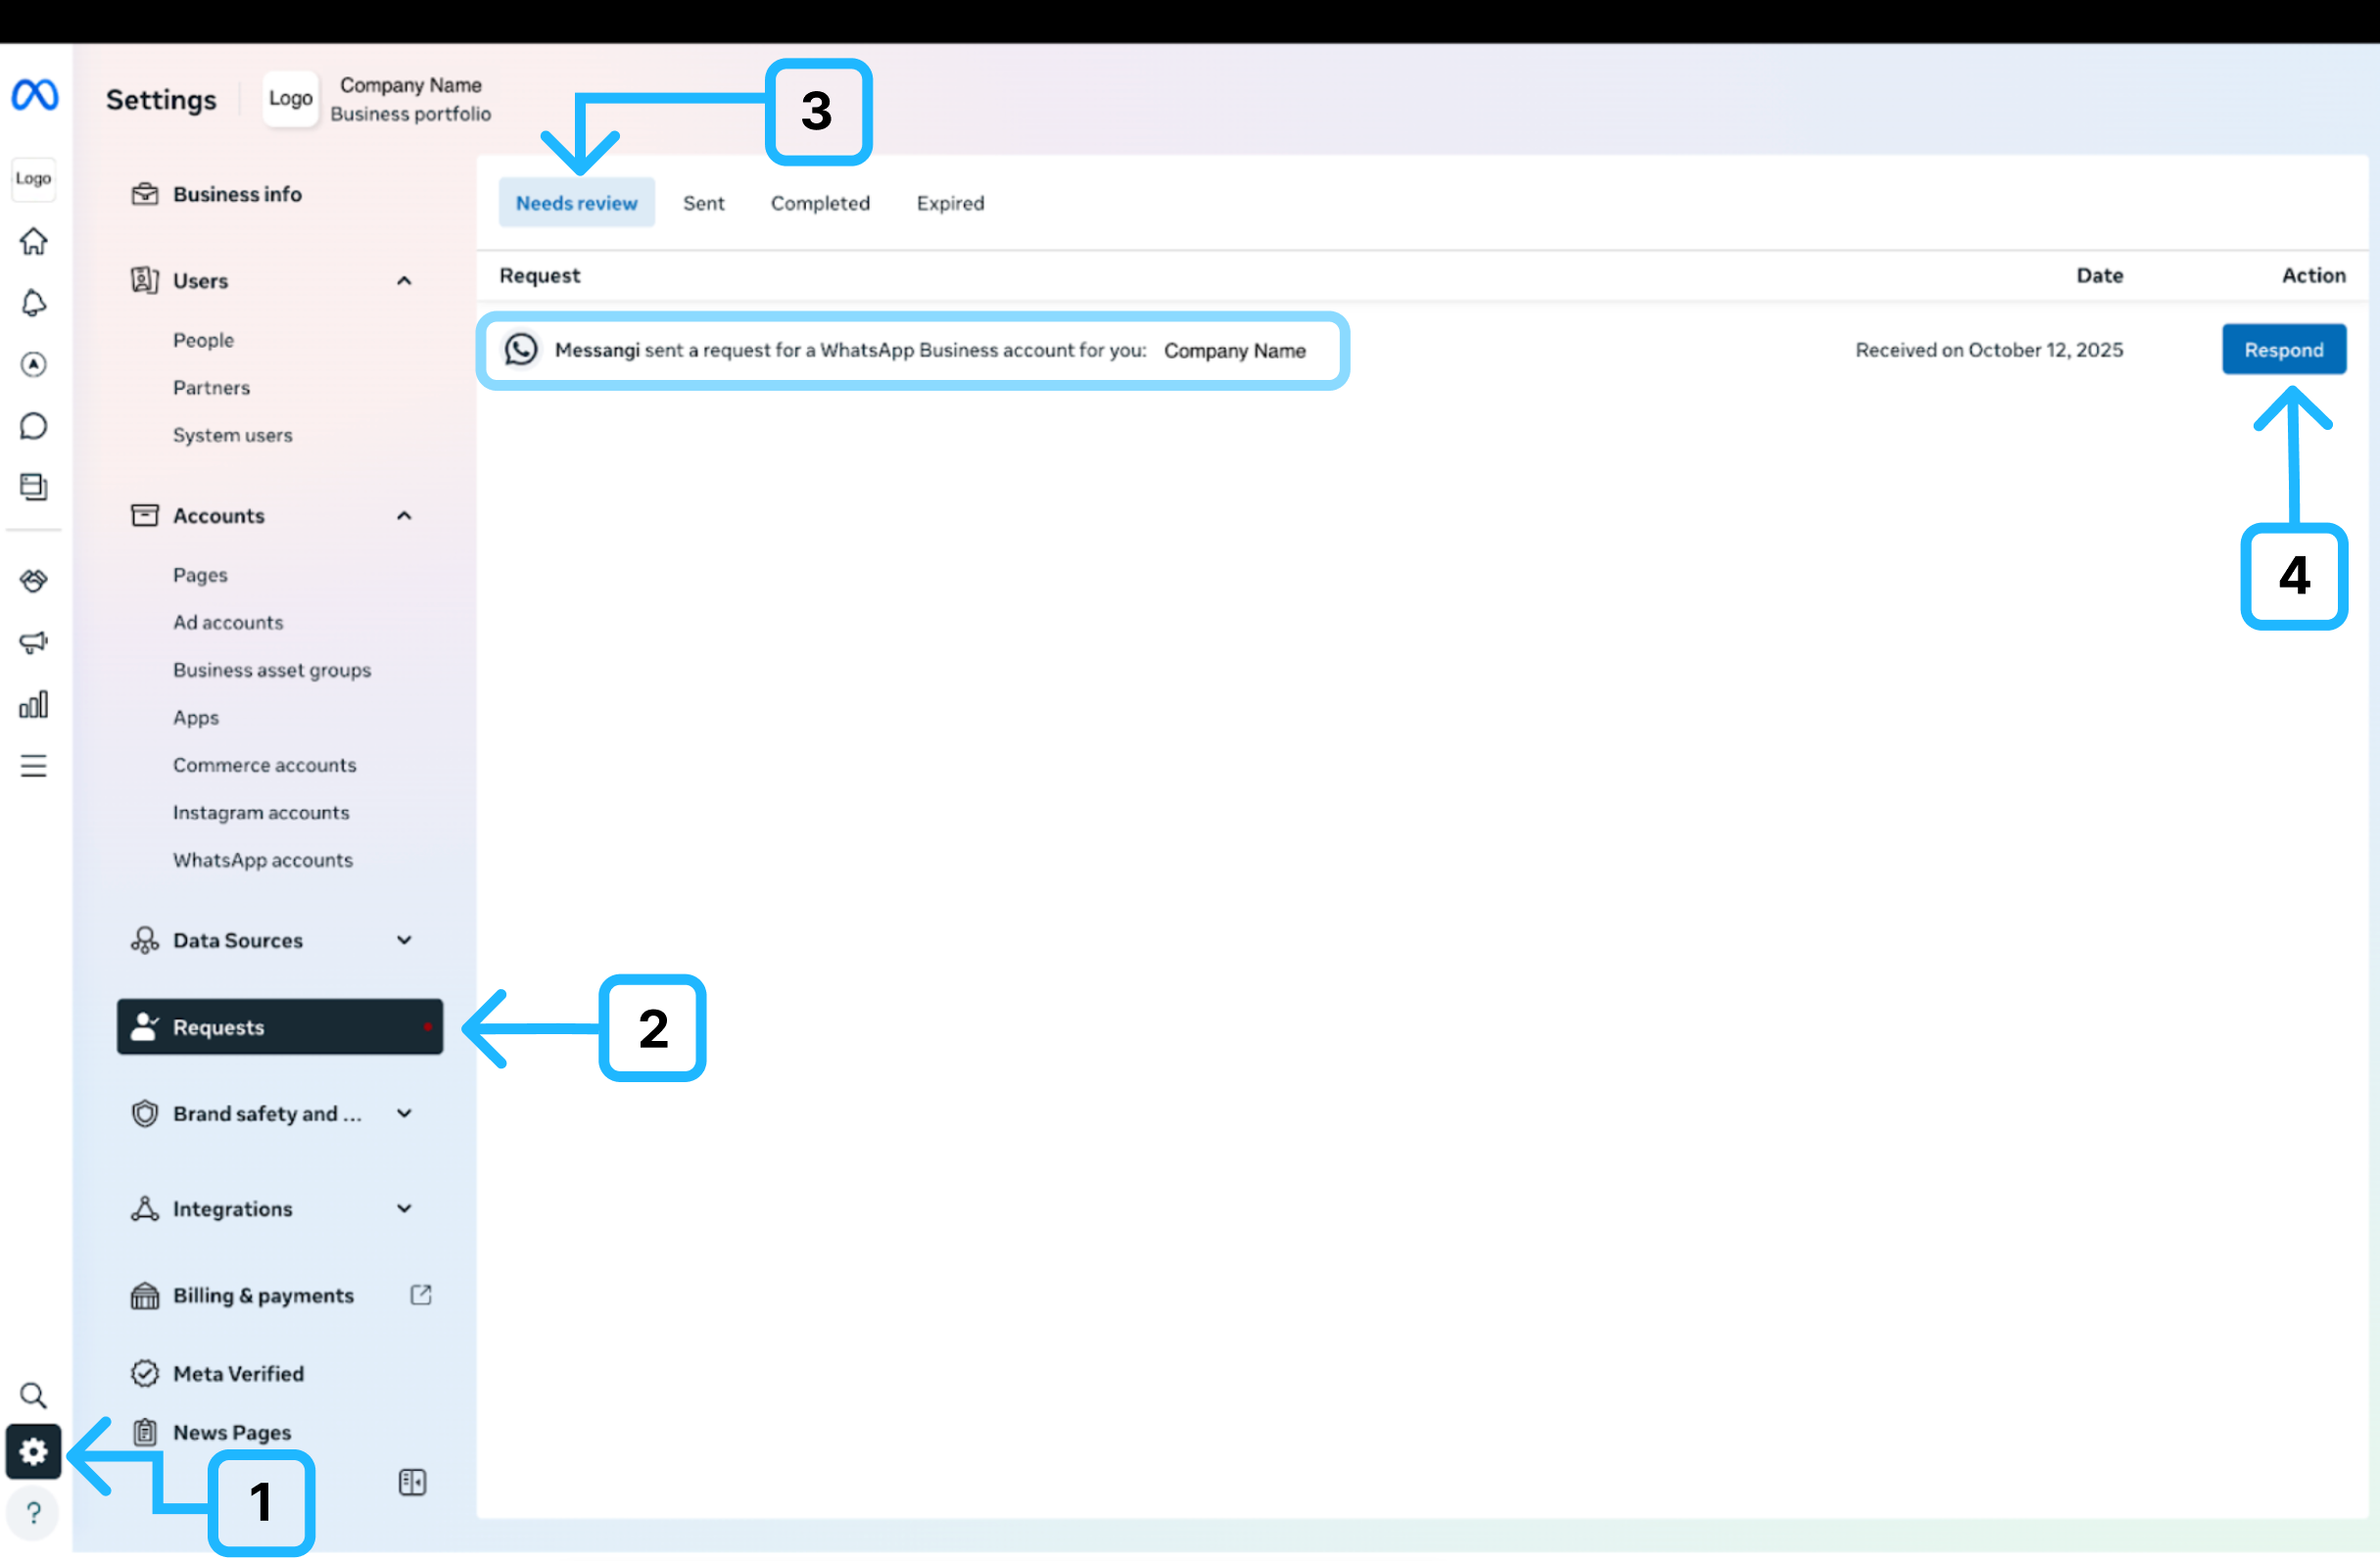Collapse the Users section chevron
2380x1561 pixels.
coord(404,281)
